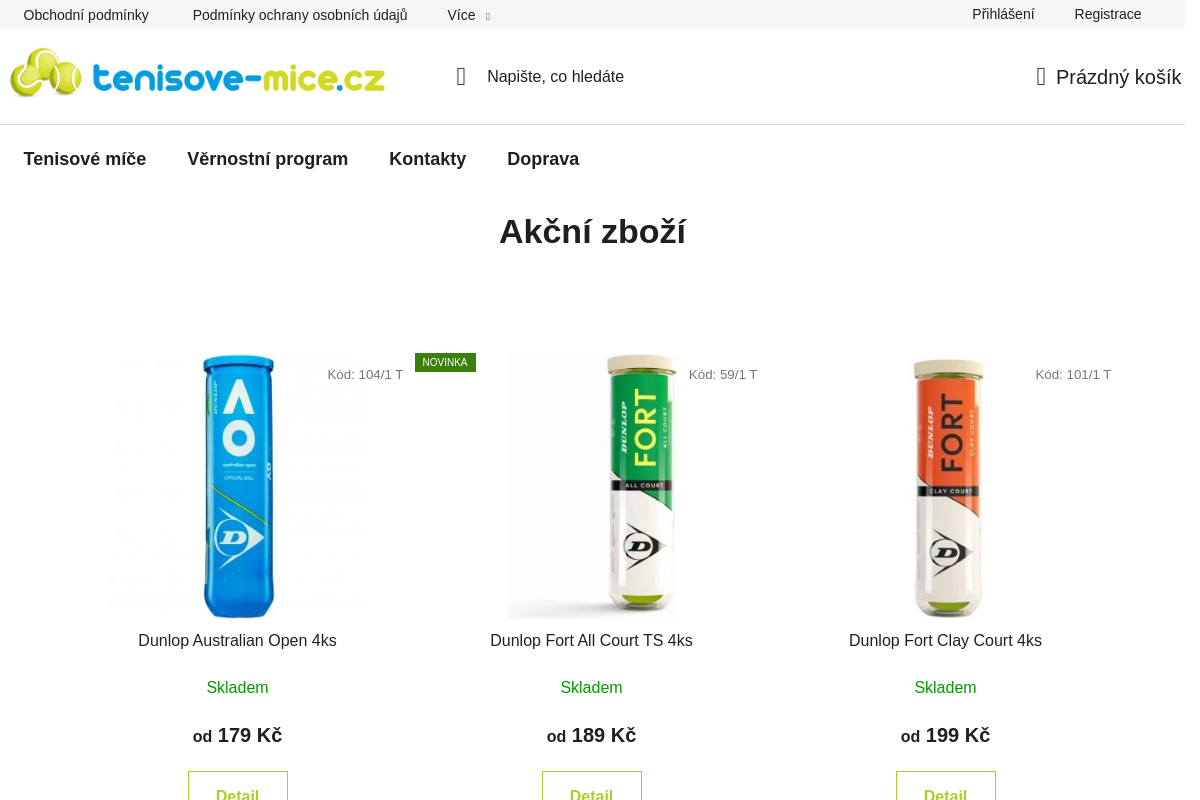Open the Doprava page
The height and width of the screenshot is (800, 1200).
(543, 159)
